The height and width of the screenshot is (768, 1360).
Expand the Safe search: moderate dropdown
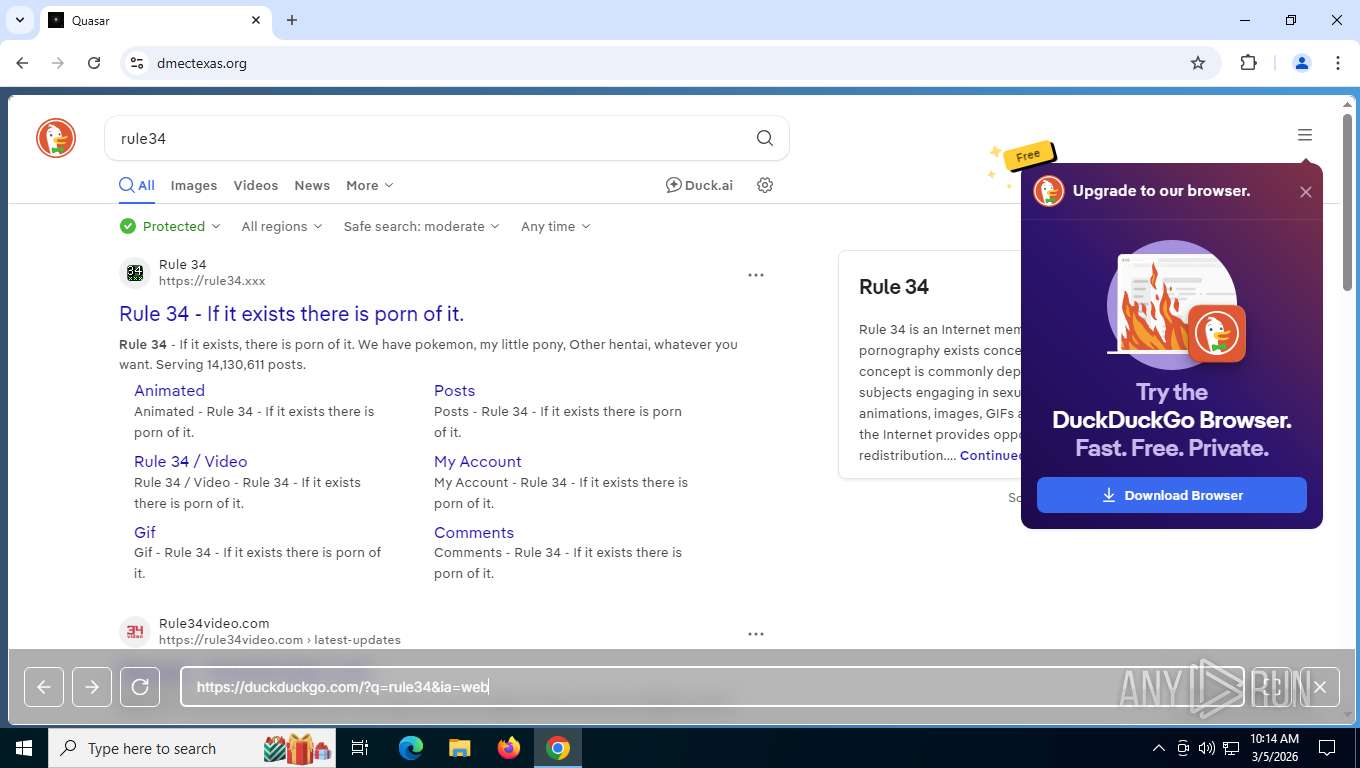(421, 226)
